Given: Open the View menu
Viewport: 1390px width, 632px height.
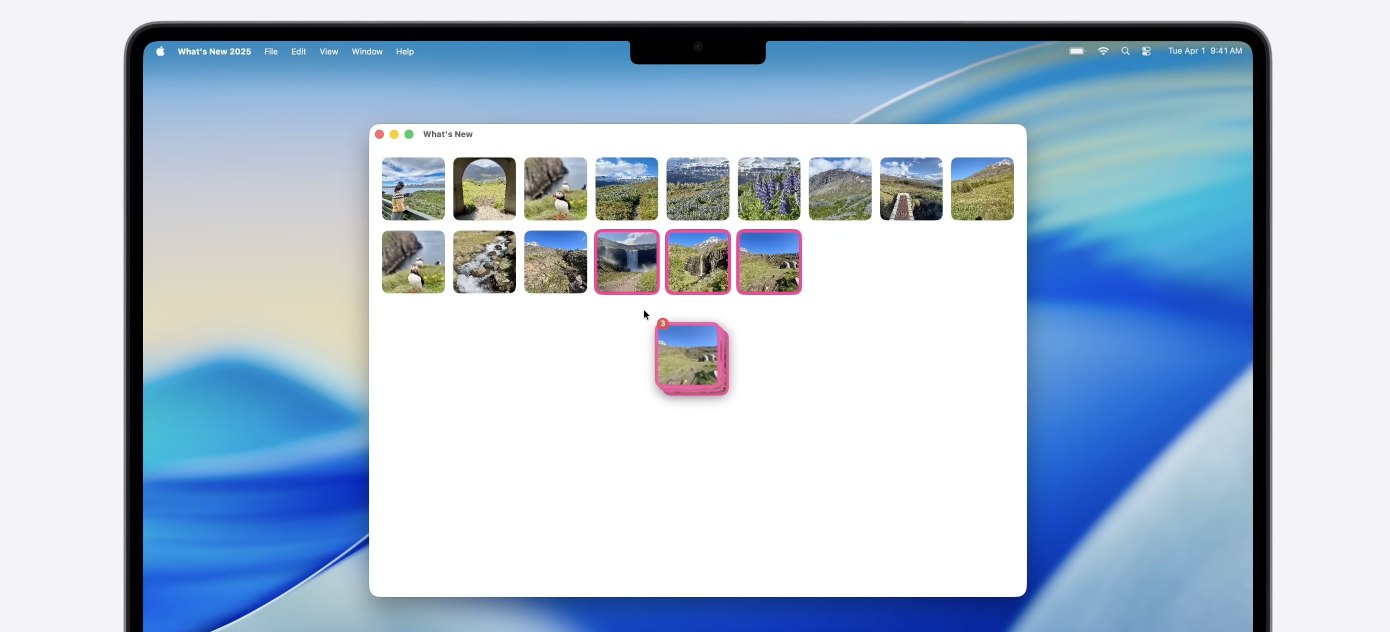Looking at the screenshot, I should tap(329, 51).
